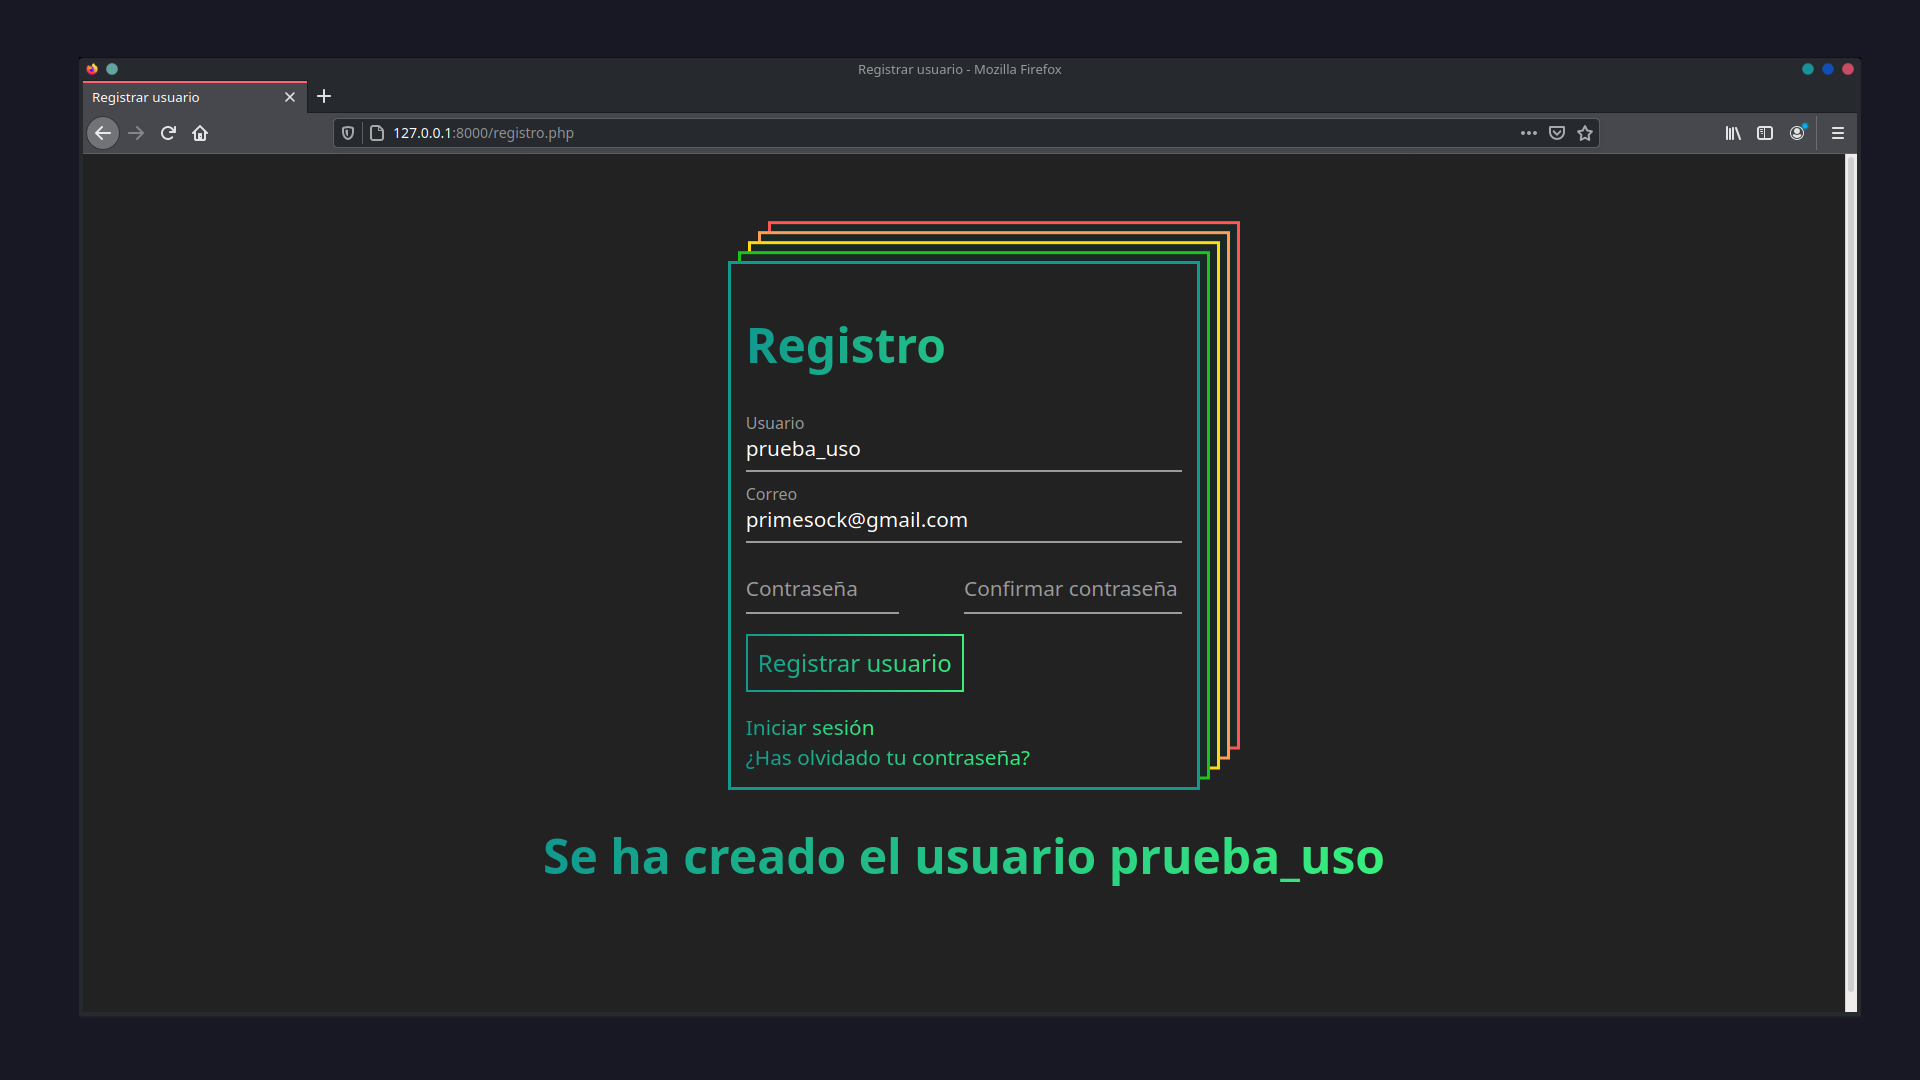Open the Firefox account menu

coord(1798,133)
